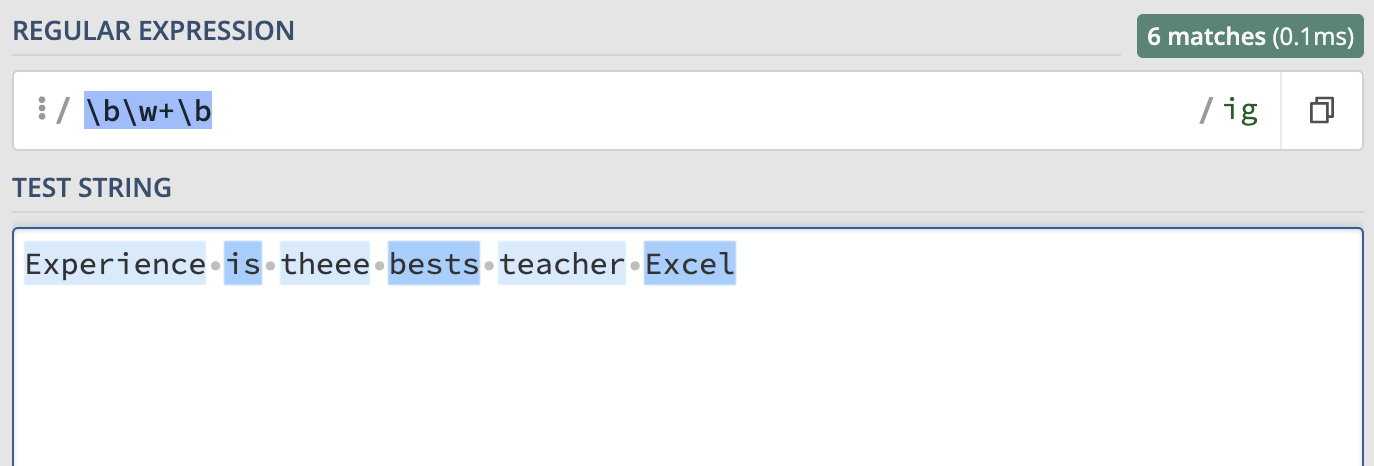Open the delimiter options vertical dots
The width and height of the screenshot is (1374, 466).
[41, 109]
